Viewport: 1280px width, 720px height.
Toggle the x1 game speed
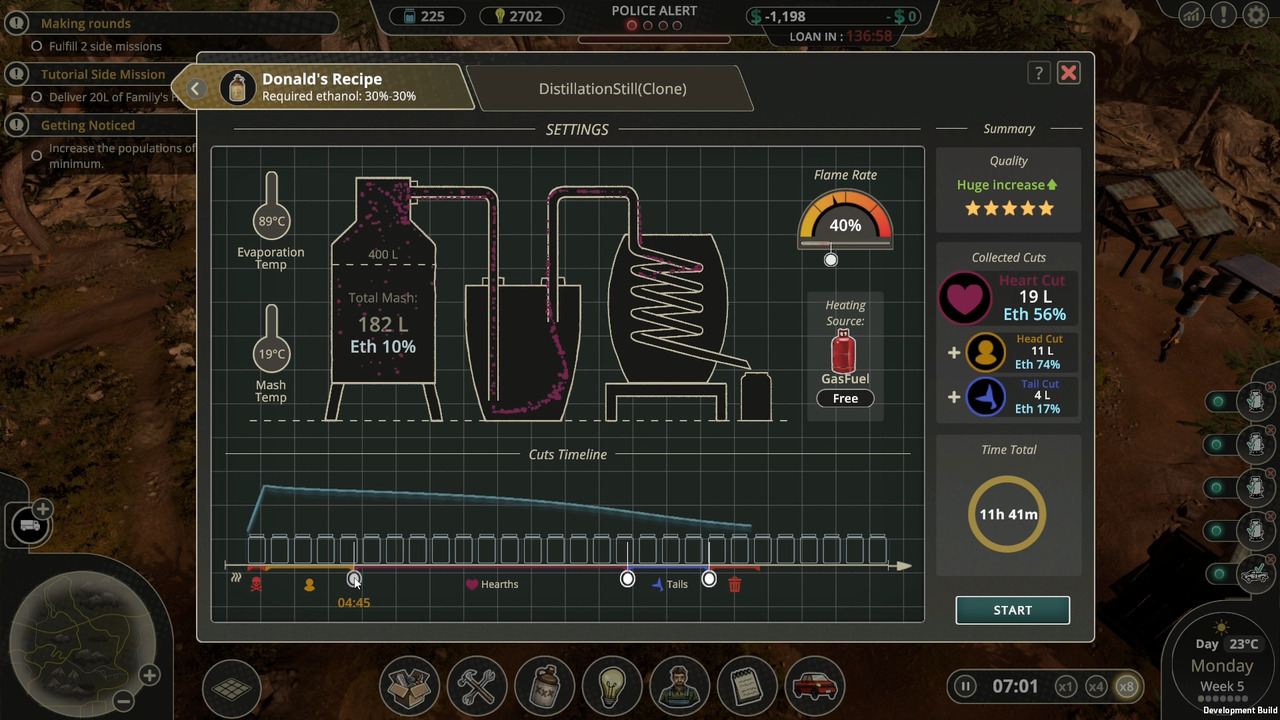(1066, 687)
